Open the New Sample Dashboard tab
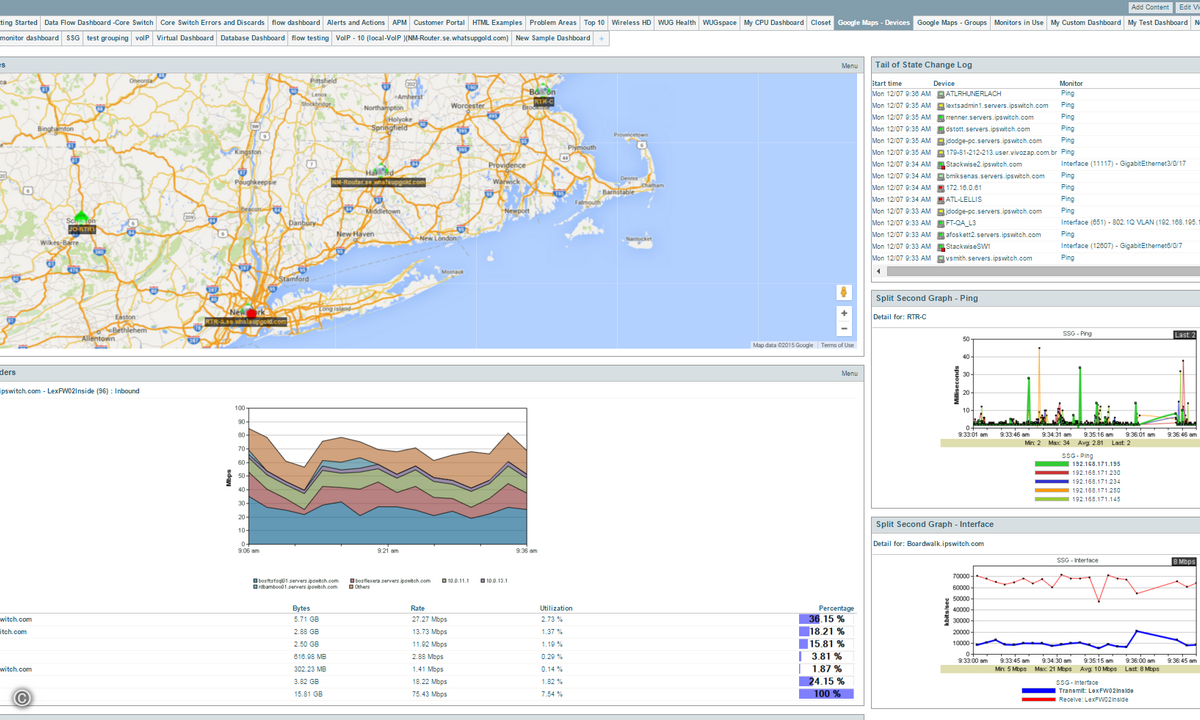Image resolution: width=1200 pixels, height=720 pixels. [553, 38]
